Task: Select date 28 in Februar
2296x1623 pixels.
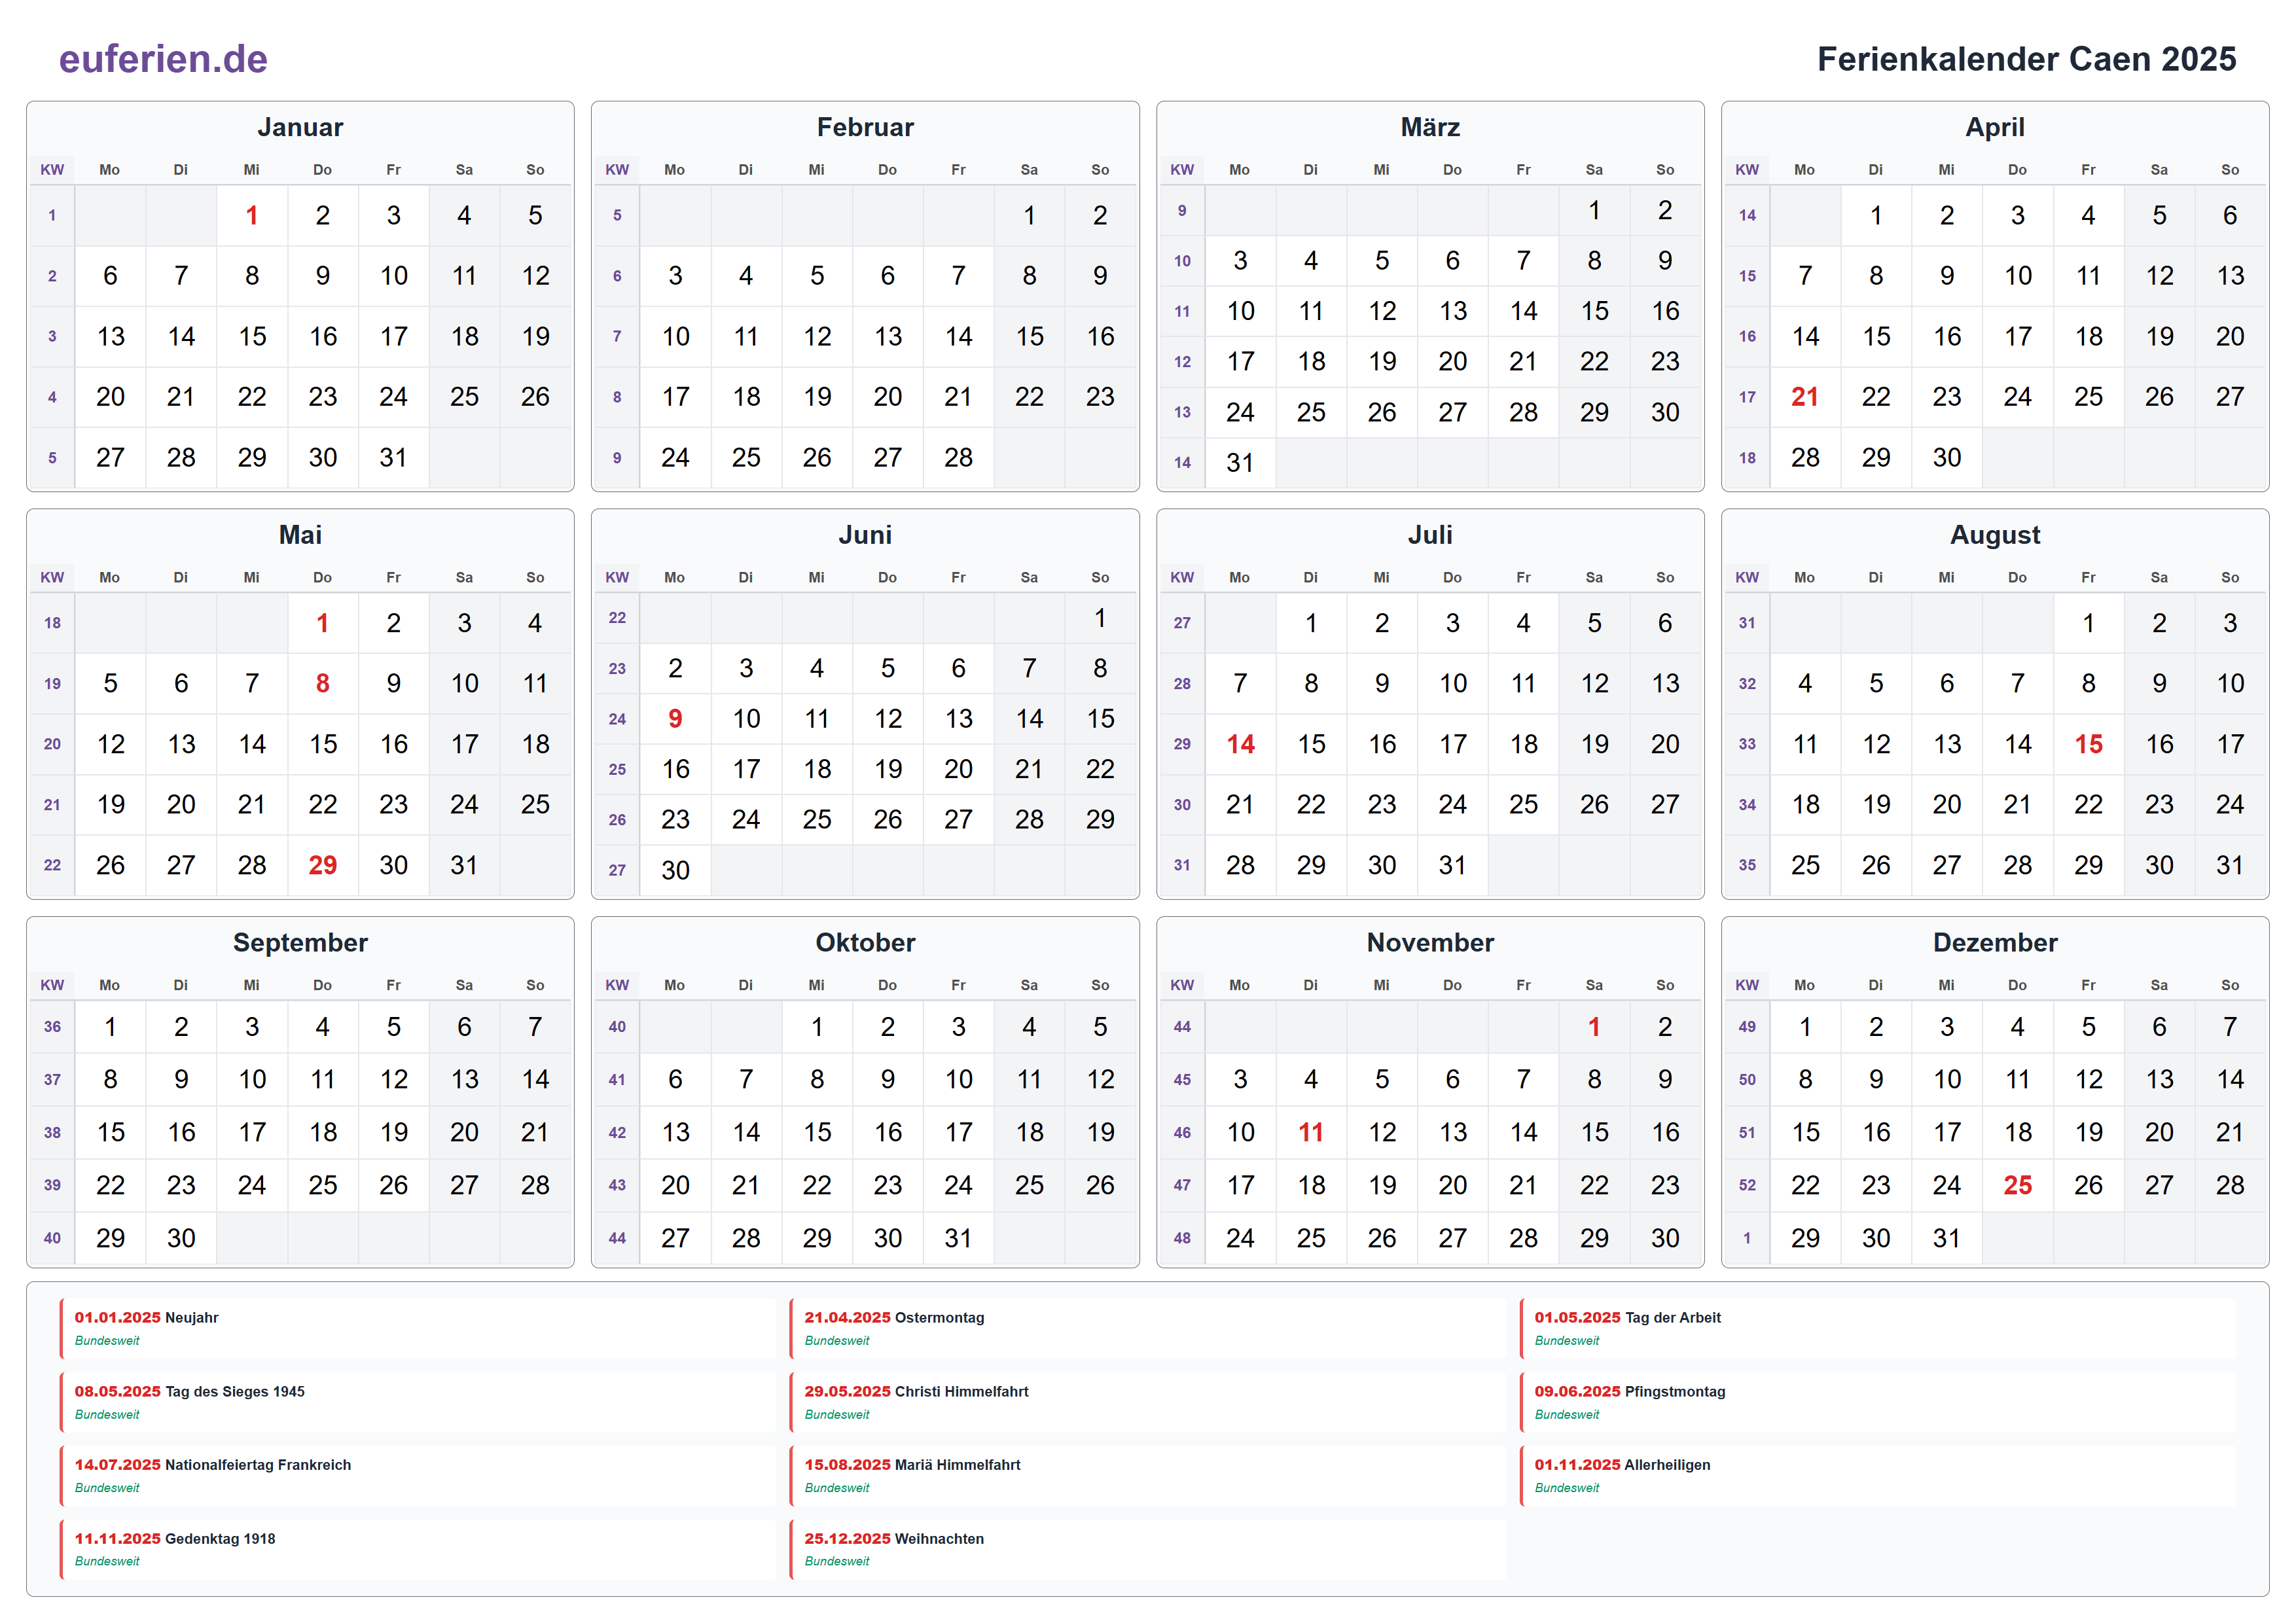Action: [x=958, y=458]
